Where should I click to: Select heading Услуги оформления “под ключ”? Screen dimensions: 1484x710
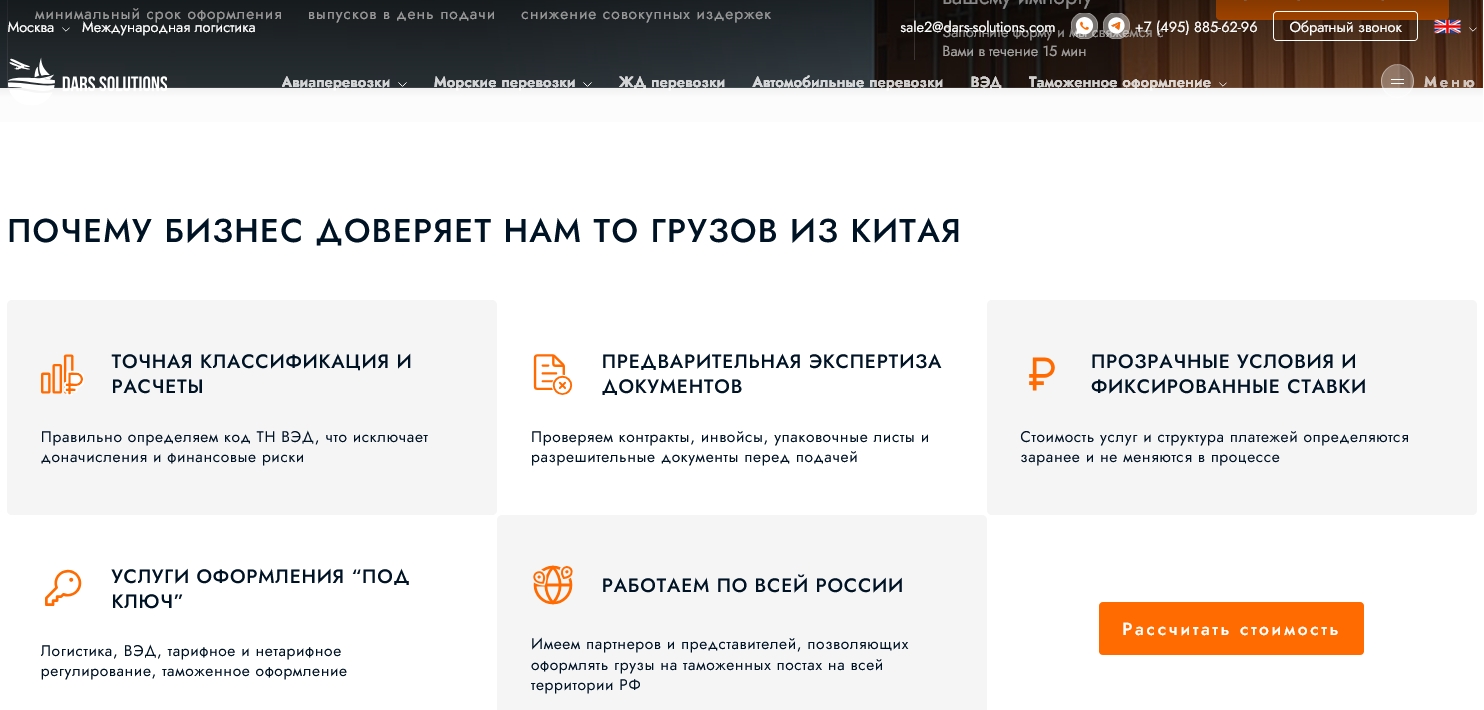(x=260, y=589)
